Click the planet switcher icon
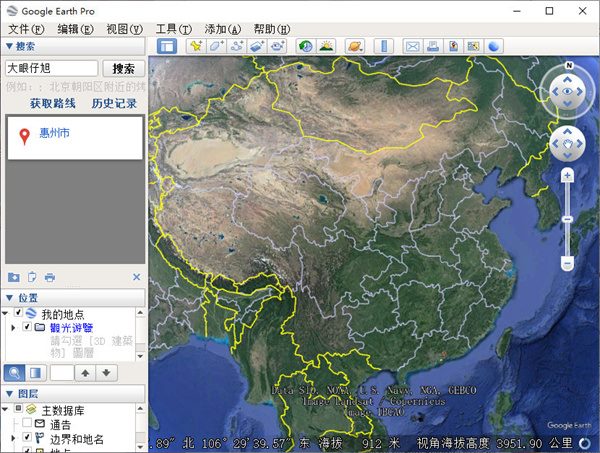Viewport: 600px width, 453px height. 354,46
